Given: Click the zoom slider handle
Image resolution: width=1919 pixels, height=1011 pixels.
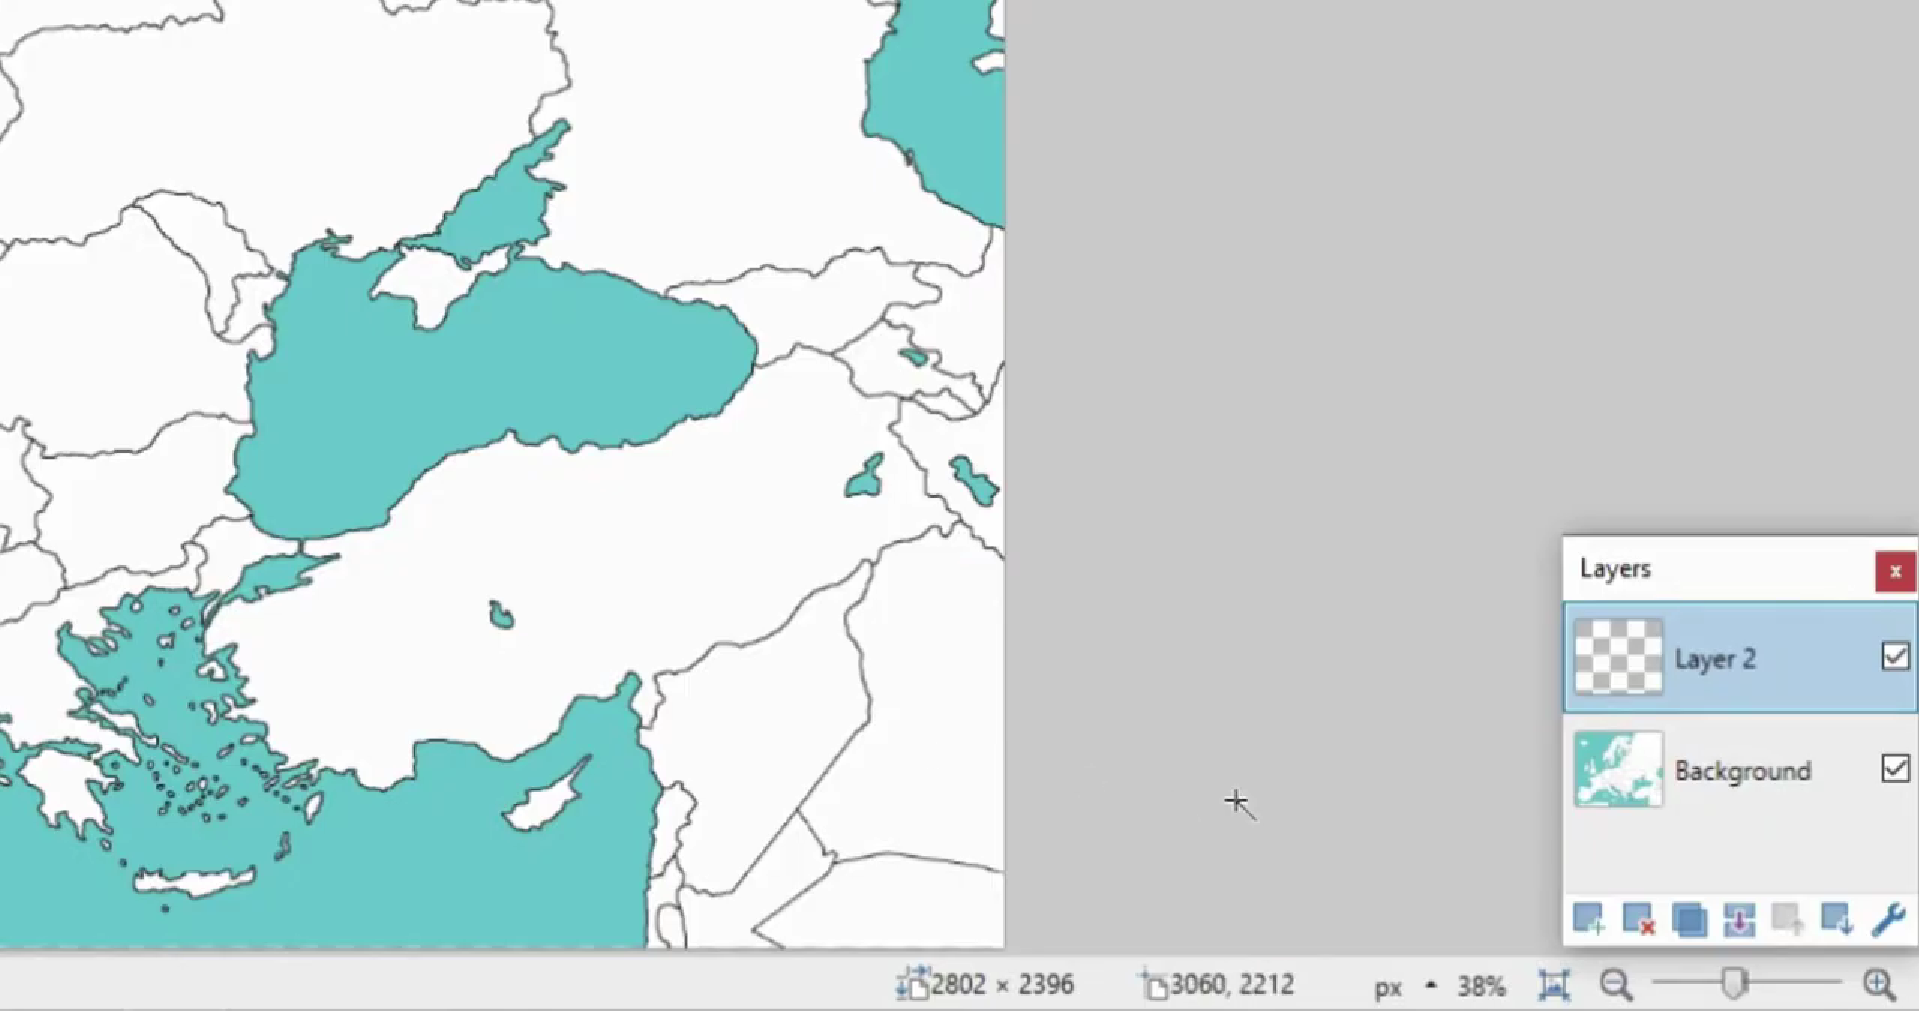Looking at the screenshot, I should 1735,984.
